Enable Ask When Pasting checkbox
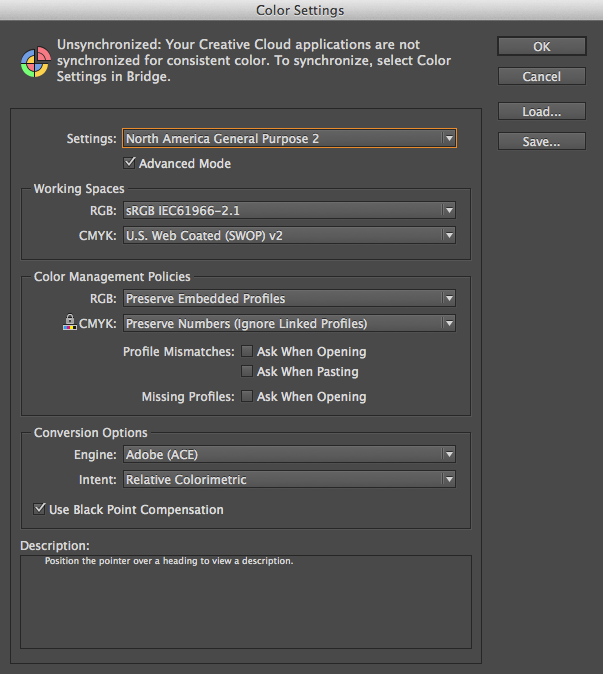Image resolution: width=603 pixels, height=674 pixels. click(x=247, y=371)
